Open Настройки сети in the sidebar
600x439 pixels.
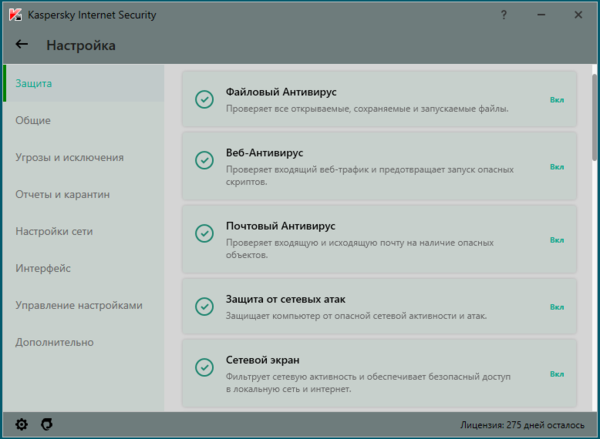pyautogui.click(x=55, y=231)
